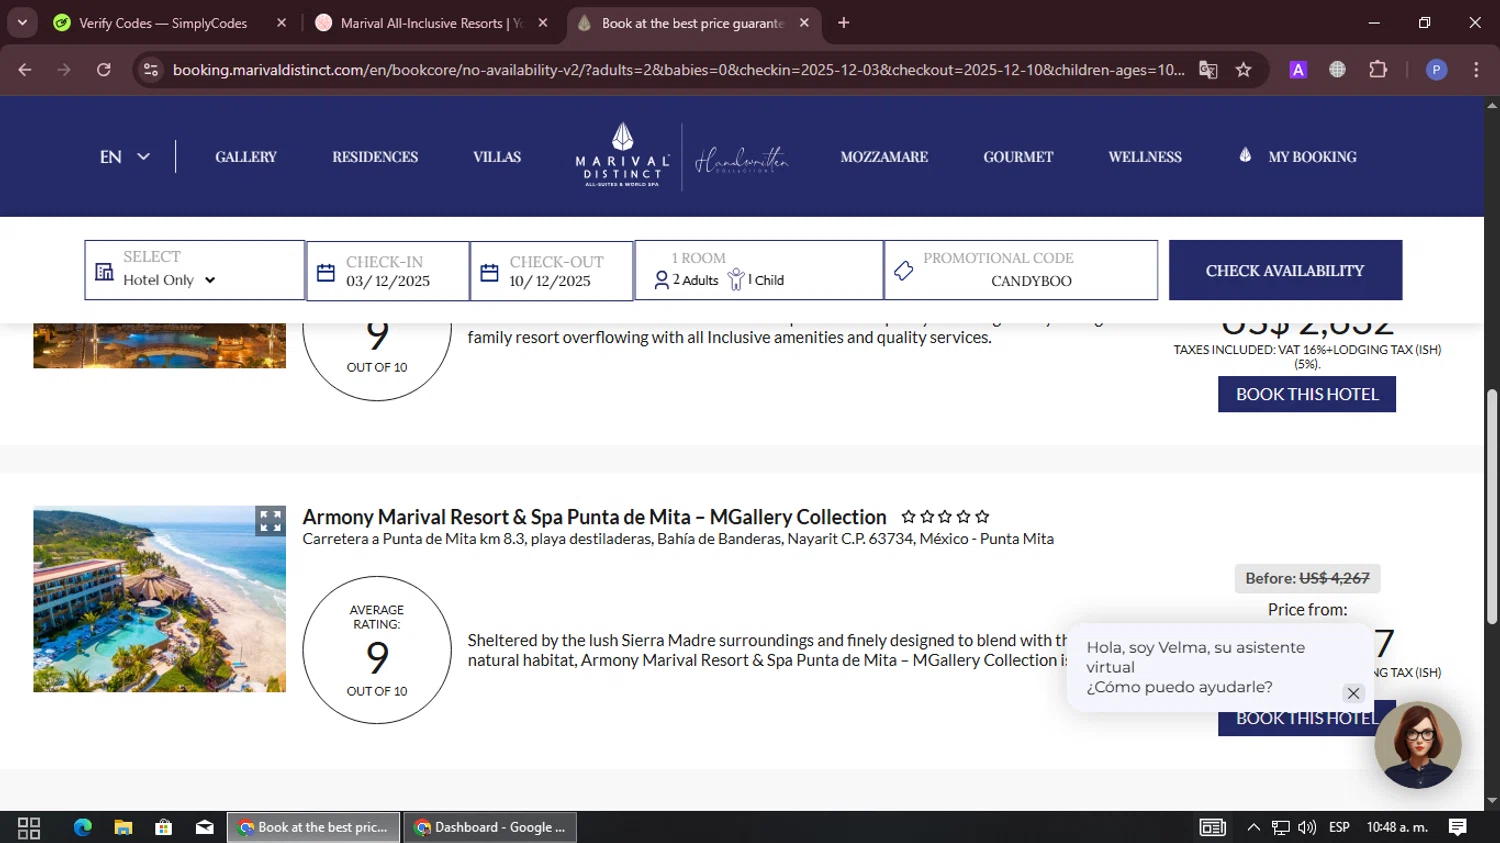Open the Villas menu item
The width and height of the screenshot is (1500, 843).
click(x=497, y=157)
